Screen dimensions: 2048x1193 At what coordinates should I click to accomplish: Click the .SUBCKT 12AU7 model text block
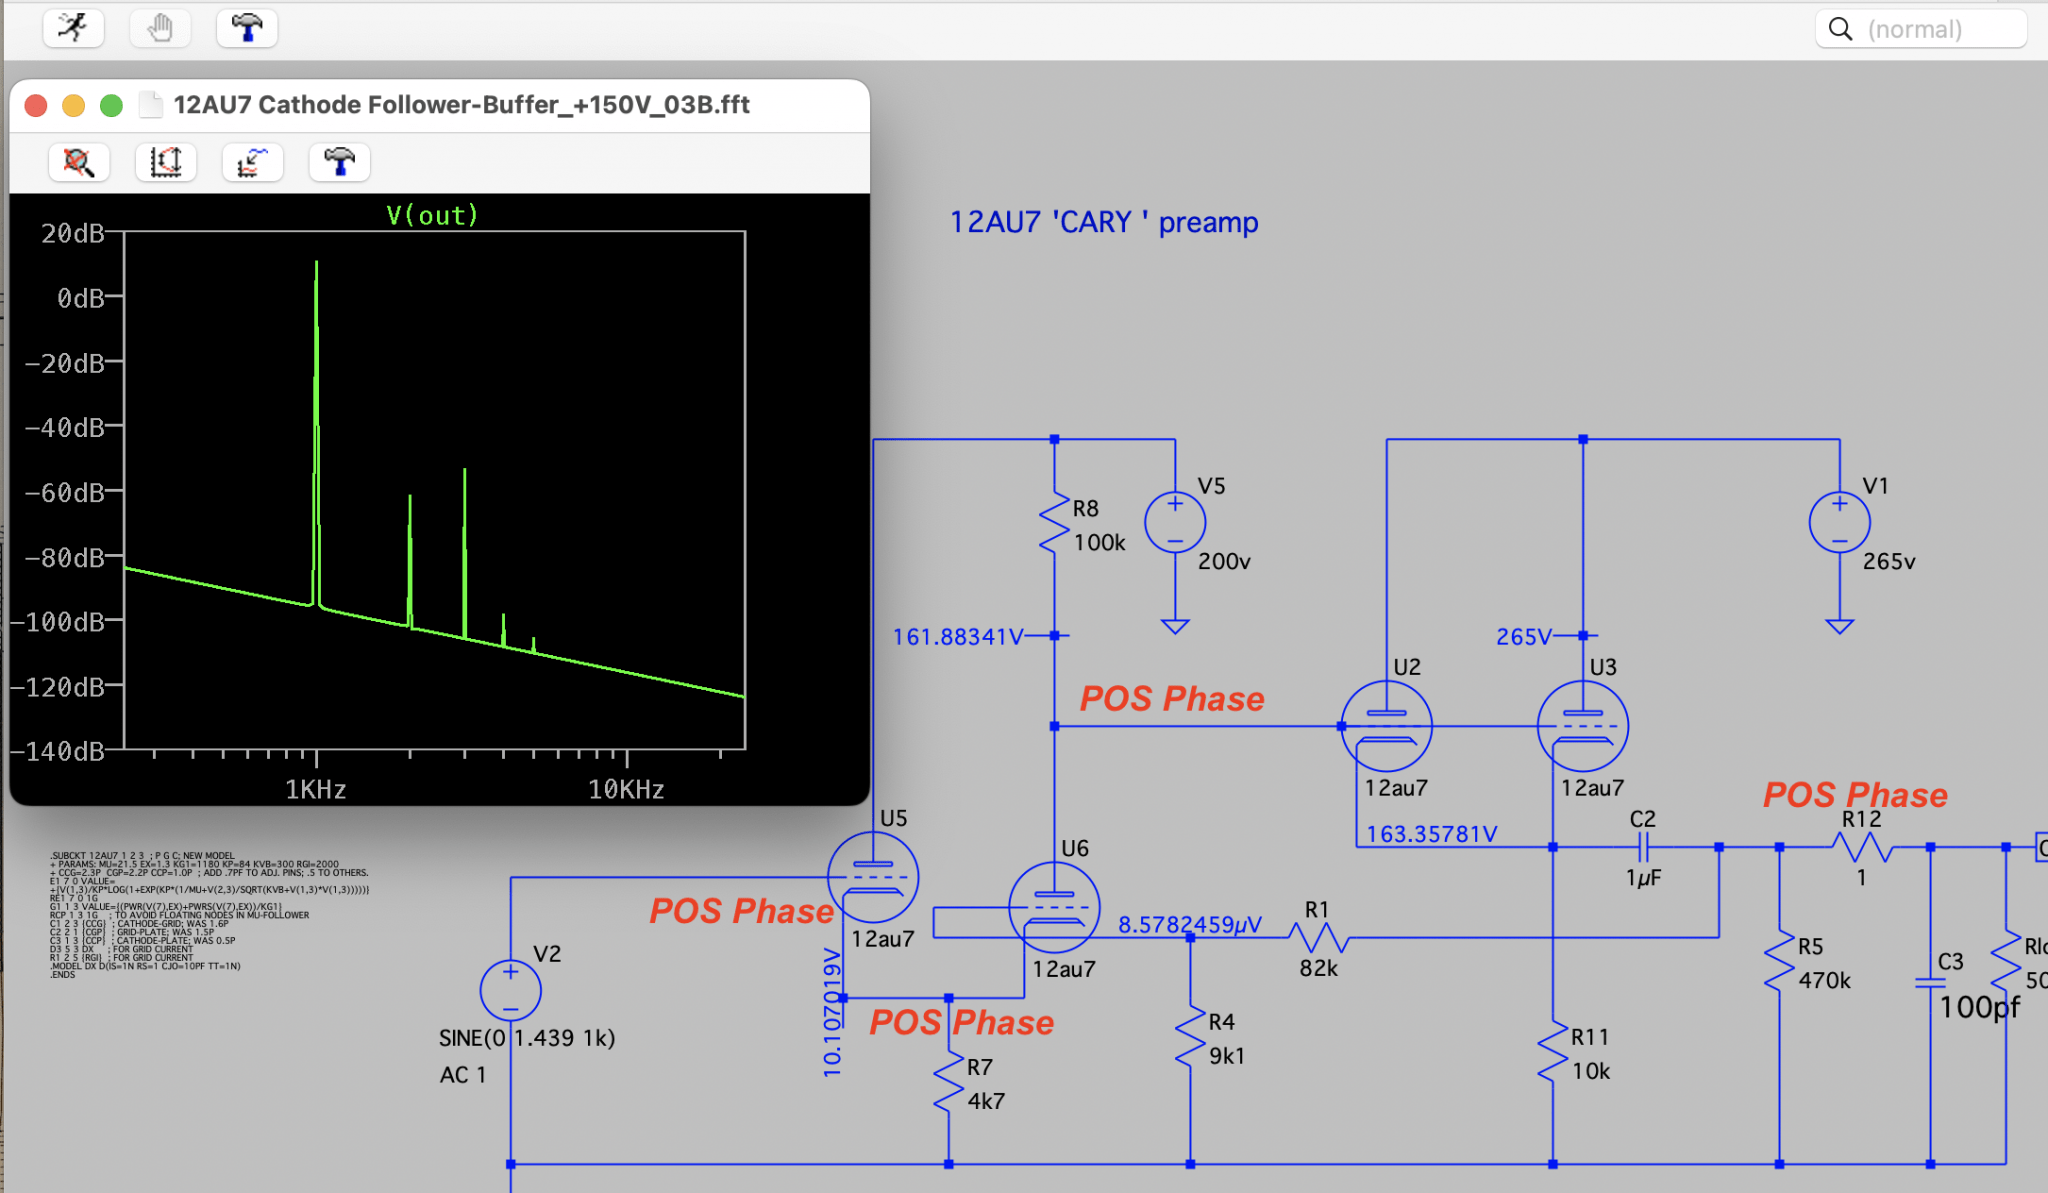209,915
